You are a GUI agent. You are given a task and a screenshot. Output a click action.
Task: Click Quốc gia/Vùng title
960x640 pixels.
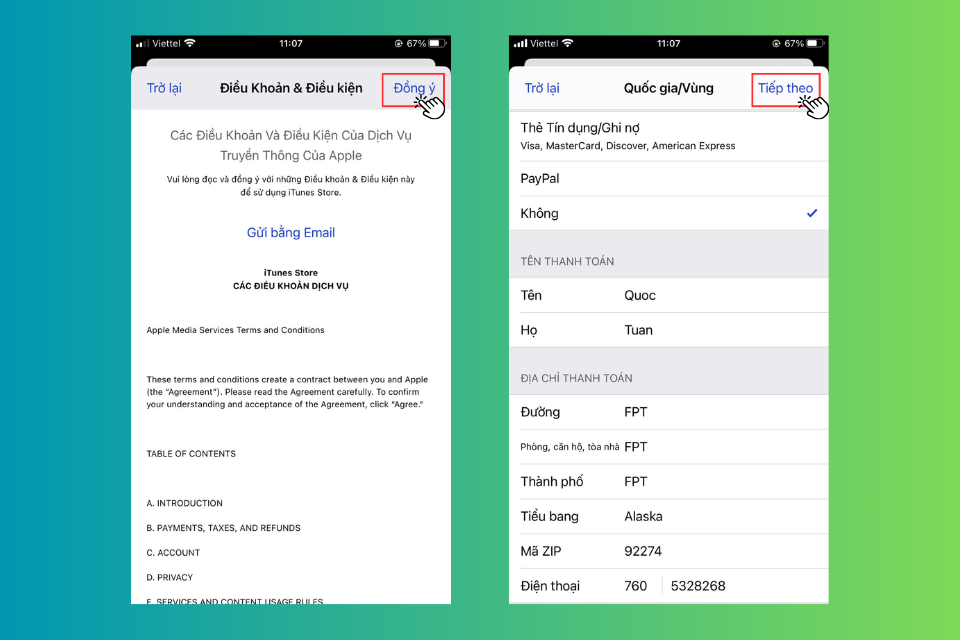pyautogui.click(x=669, y=88)
